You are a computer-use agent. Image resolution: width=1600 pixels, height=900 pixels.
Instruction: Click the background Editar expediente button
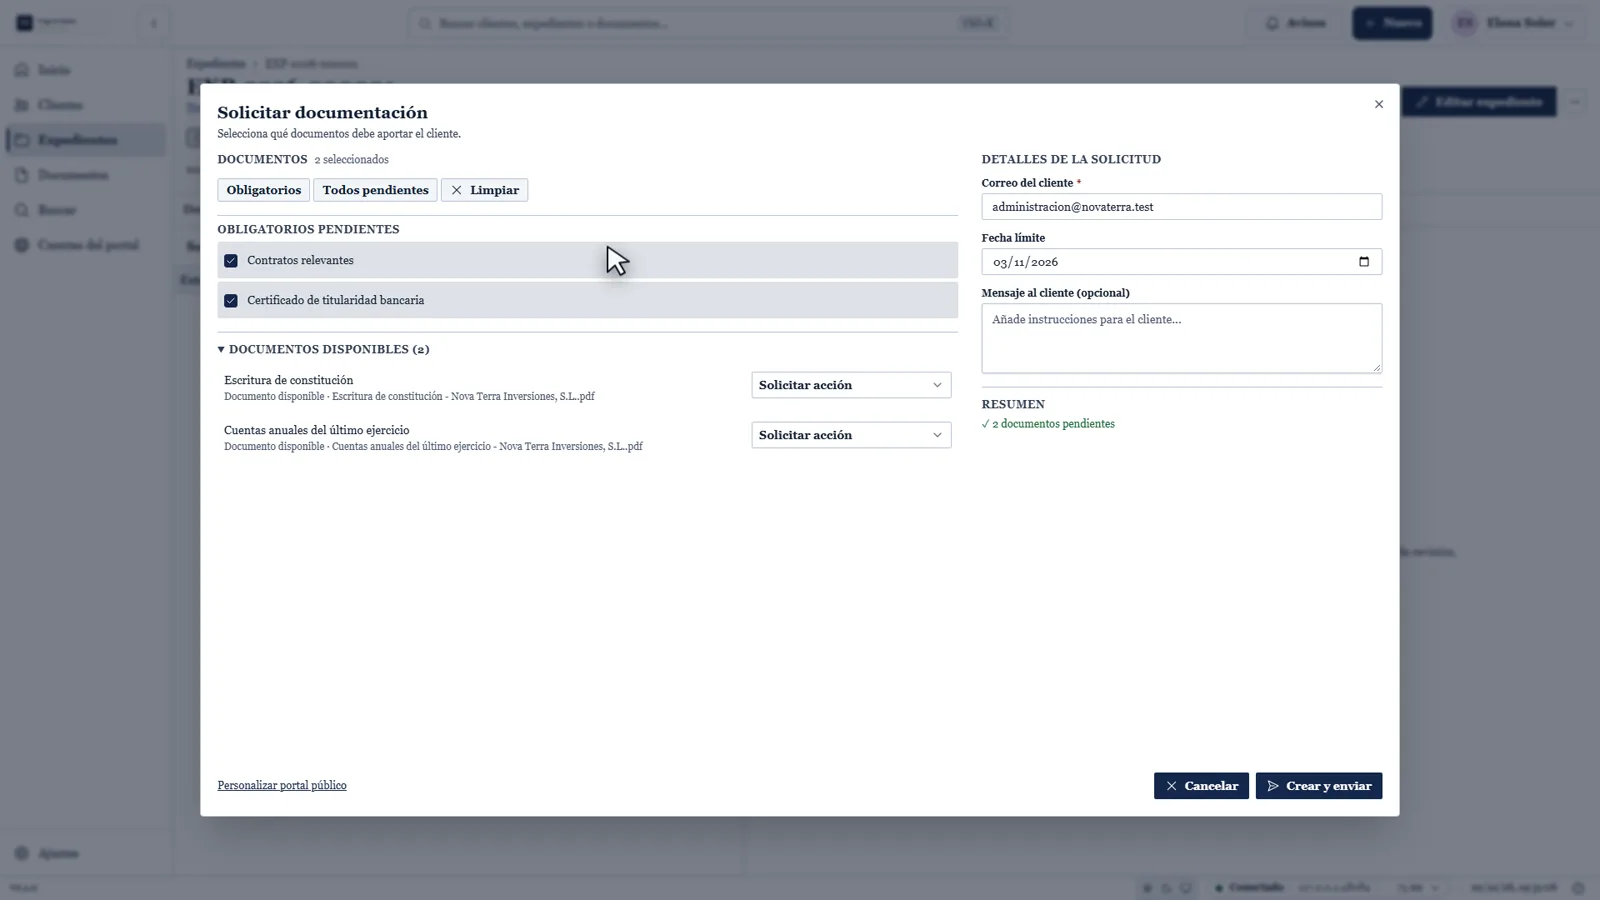click(x=1479, y=102)
